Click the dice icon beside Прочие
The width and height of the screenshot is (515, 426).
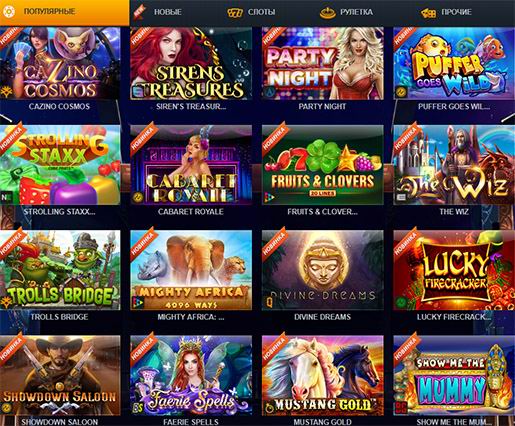pyautogui.click(x=428, y=13)
